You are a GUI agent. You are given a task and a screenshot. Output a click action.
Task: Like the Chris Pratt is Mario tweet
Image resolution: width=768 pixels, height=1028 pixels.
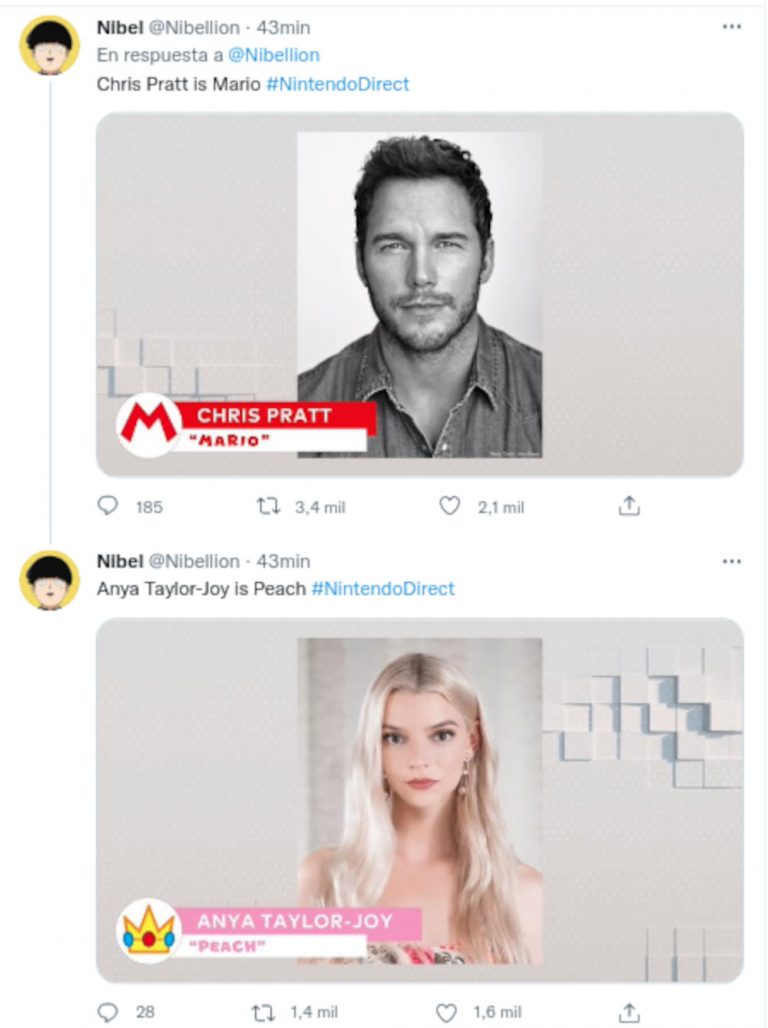click(450, 507)
